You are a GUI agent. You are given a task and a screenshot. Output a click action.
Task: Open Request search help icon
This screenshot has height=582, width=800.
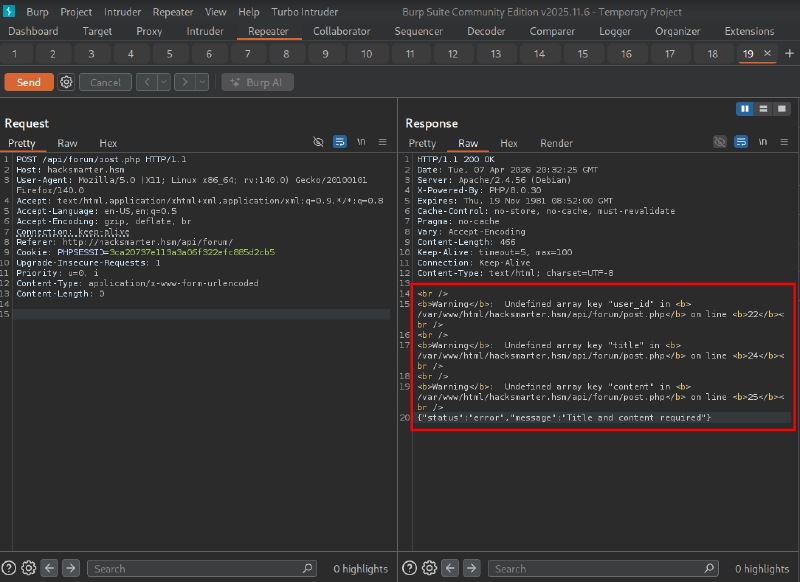coord(9,568)
